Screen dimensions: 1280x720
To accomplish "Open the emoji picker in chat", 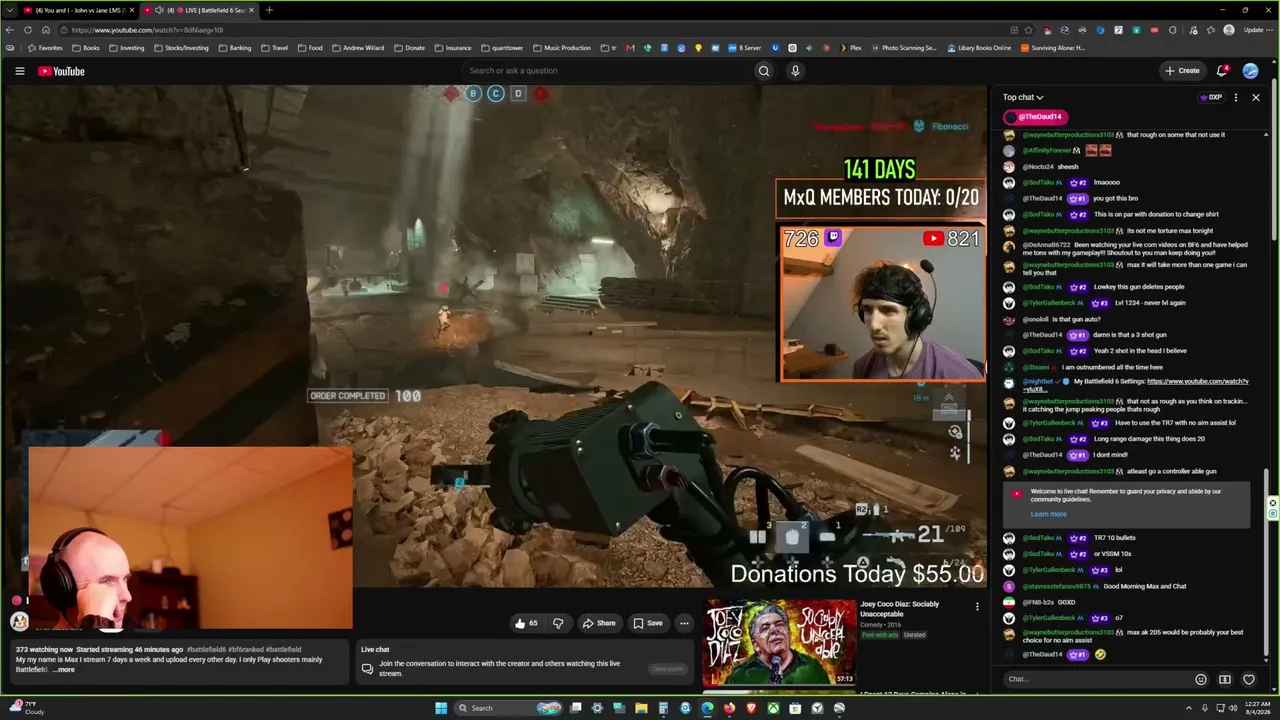I will tap(1201, 679).
